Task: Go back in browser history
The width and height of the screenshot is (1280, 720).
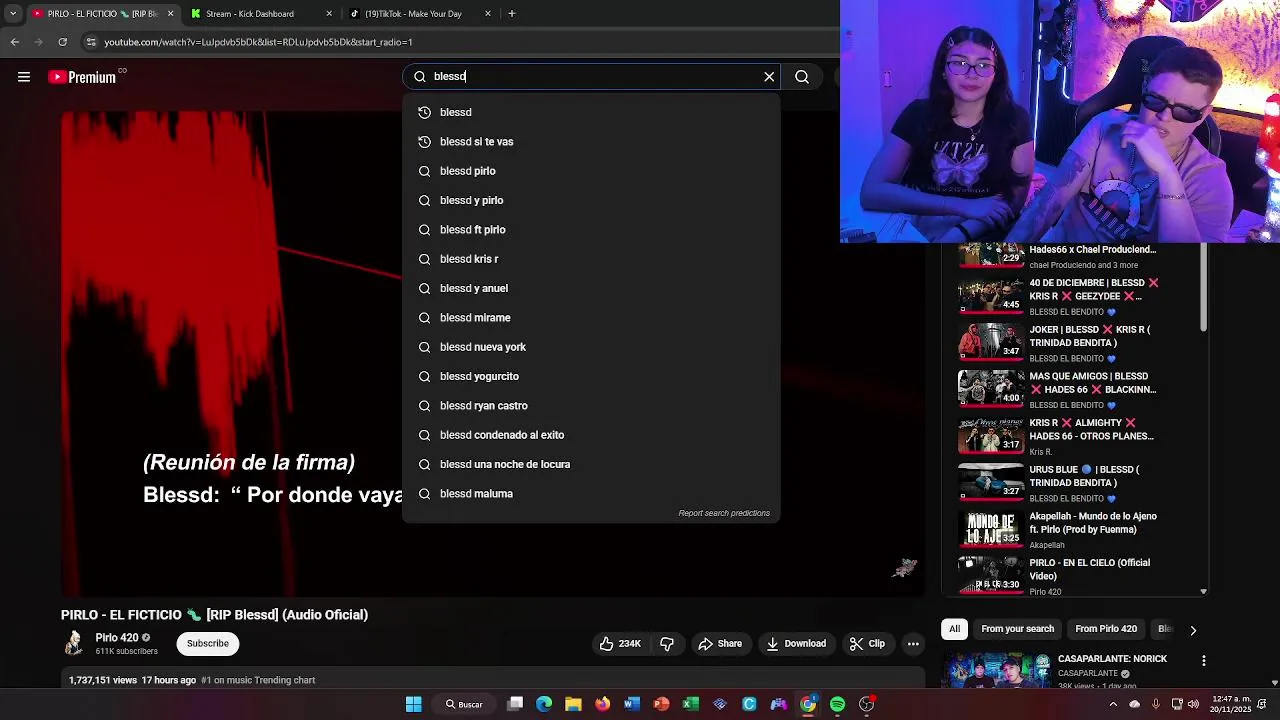Action: tap(14, 42)
